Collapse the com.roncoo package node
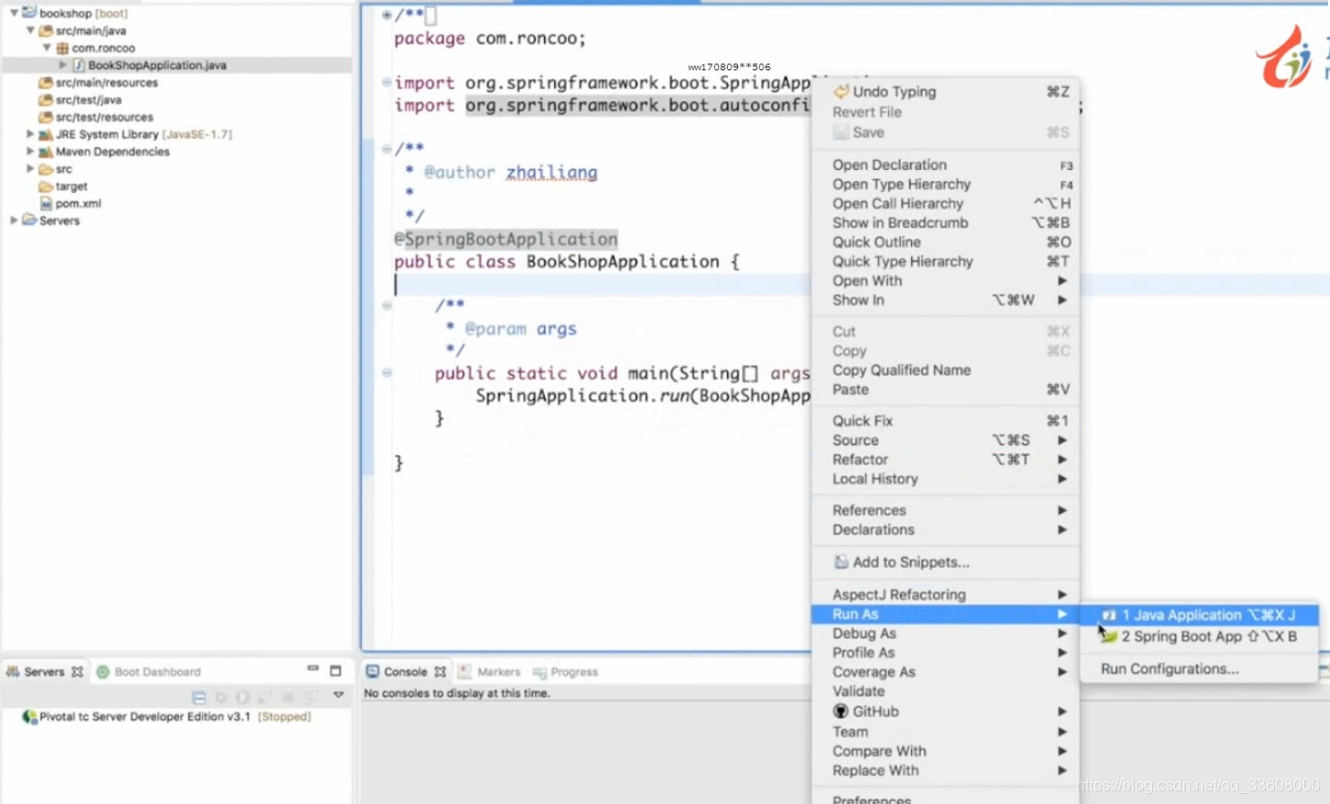 (46, 48)
